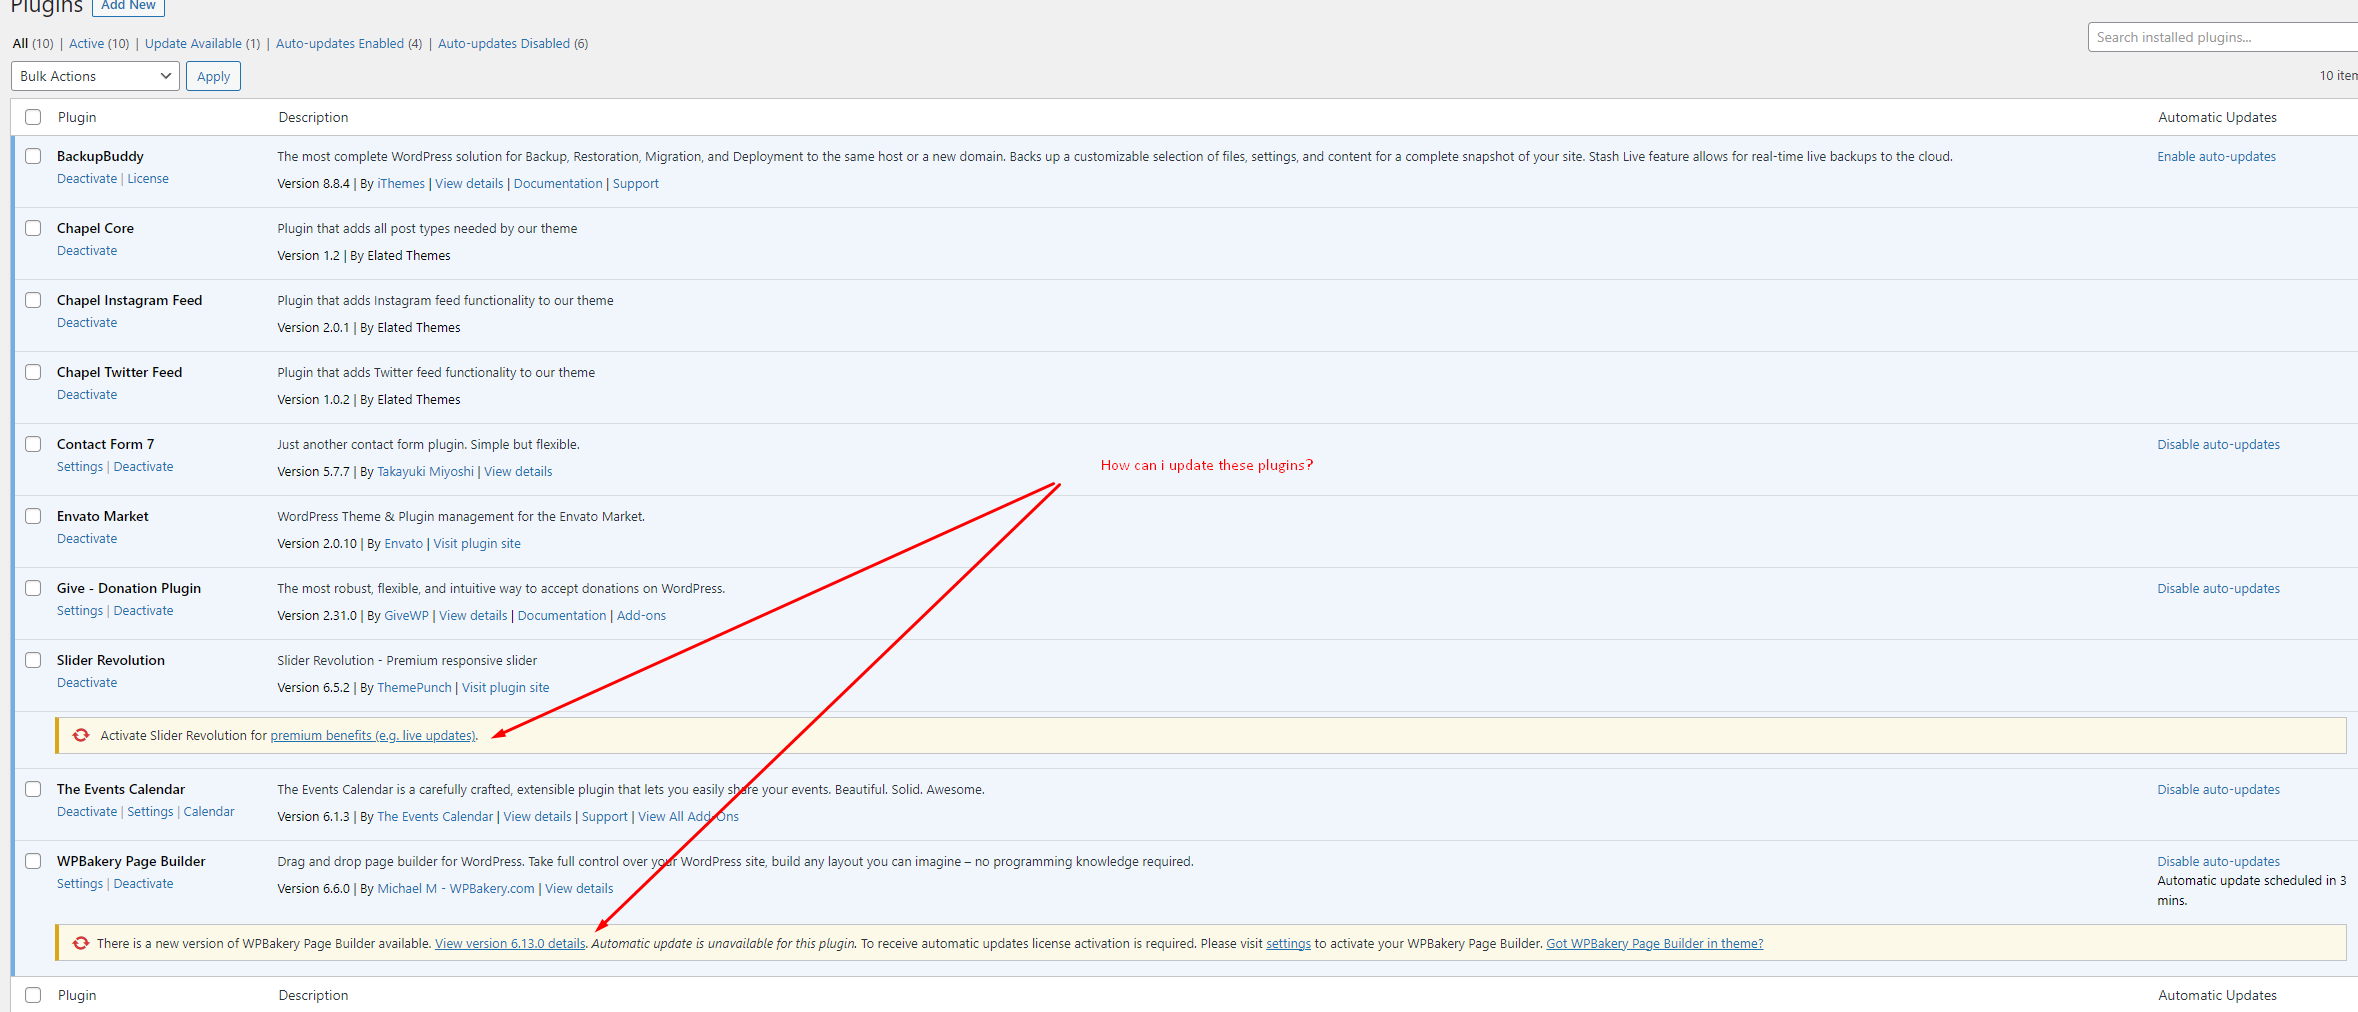This screenshot has width=2358, height=1012.
Task: Click the Description column header at top
Action: click(313, 117)
